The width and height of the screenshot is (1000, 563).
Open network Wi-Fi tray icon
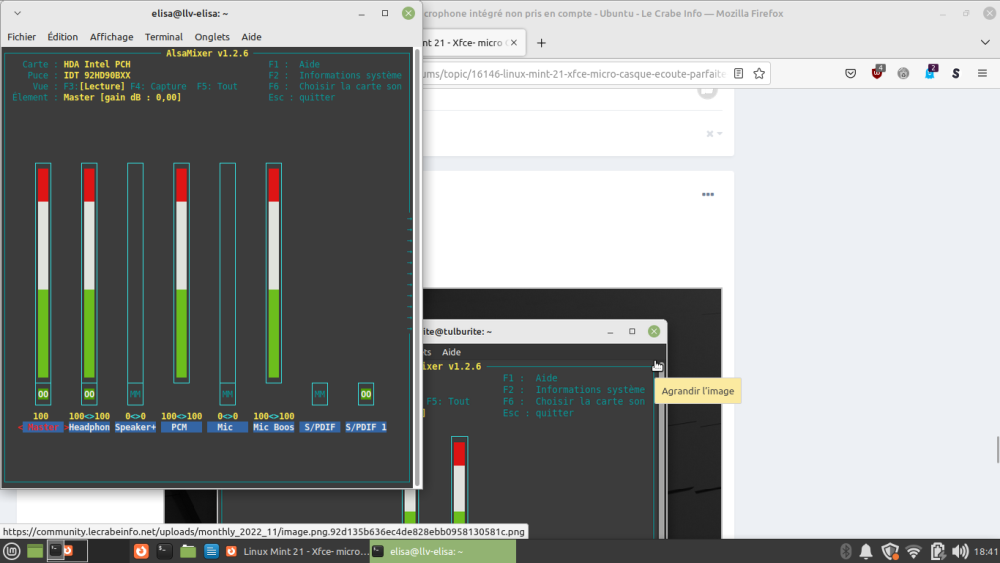pyautogui.click(x=913, y=551)
